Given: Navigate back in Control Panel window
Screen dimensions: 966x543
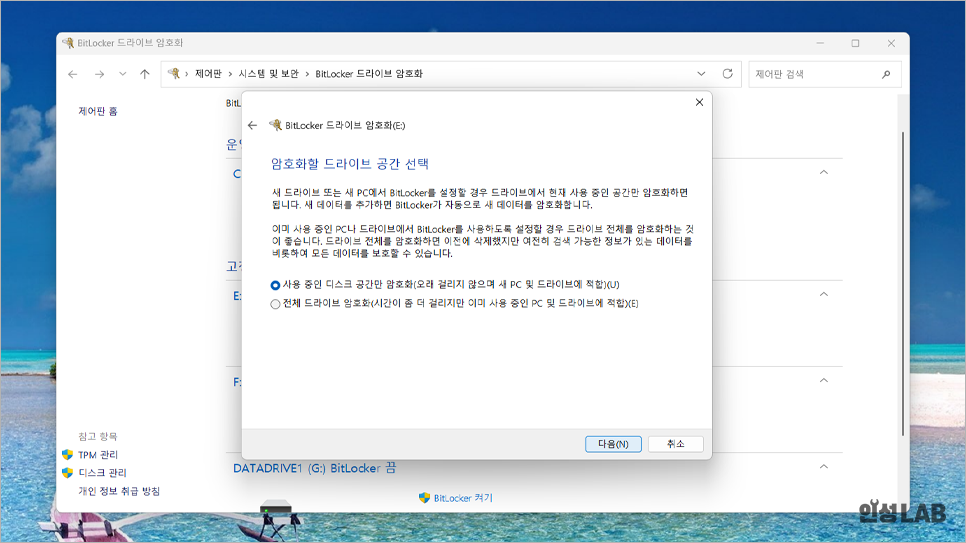Looking at the screenshot, I should pos(73,74).
